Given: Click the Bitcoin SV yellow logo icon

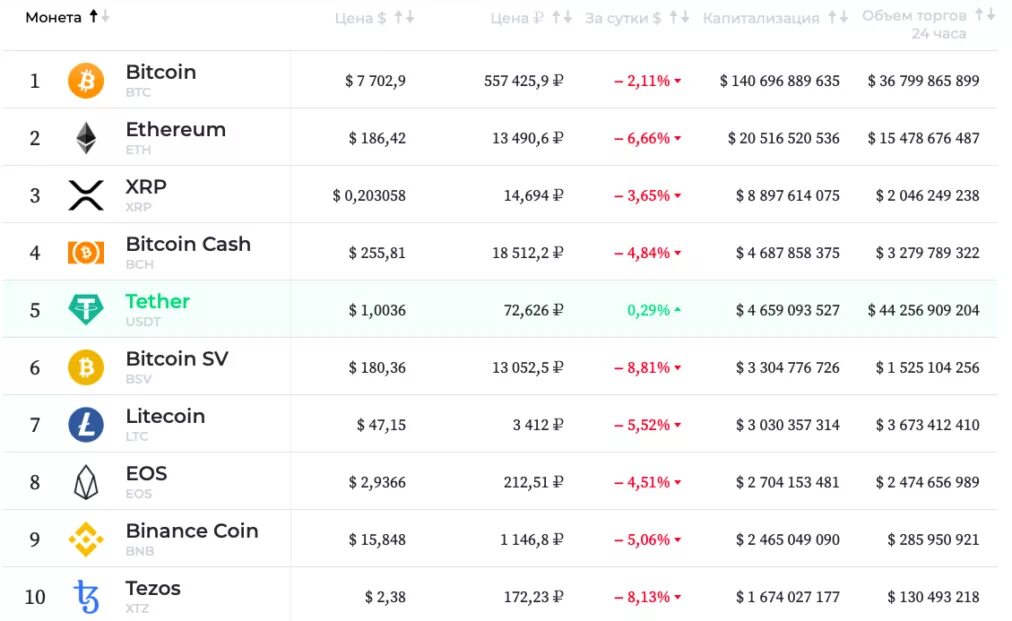Looking at the screenshot, I should [x=86, y=368].
